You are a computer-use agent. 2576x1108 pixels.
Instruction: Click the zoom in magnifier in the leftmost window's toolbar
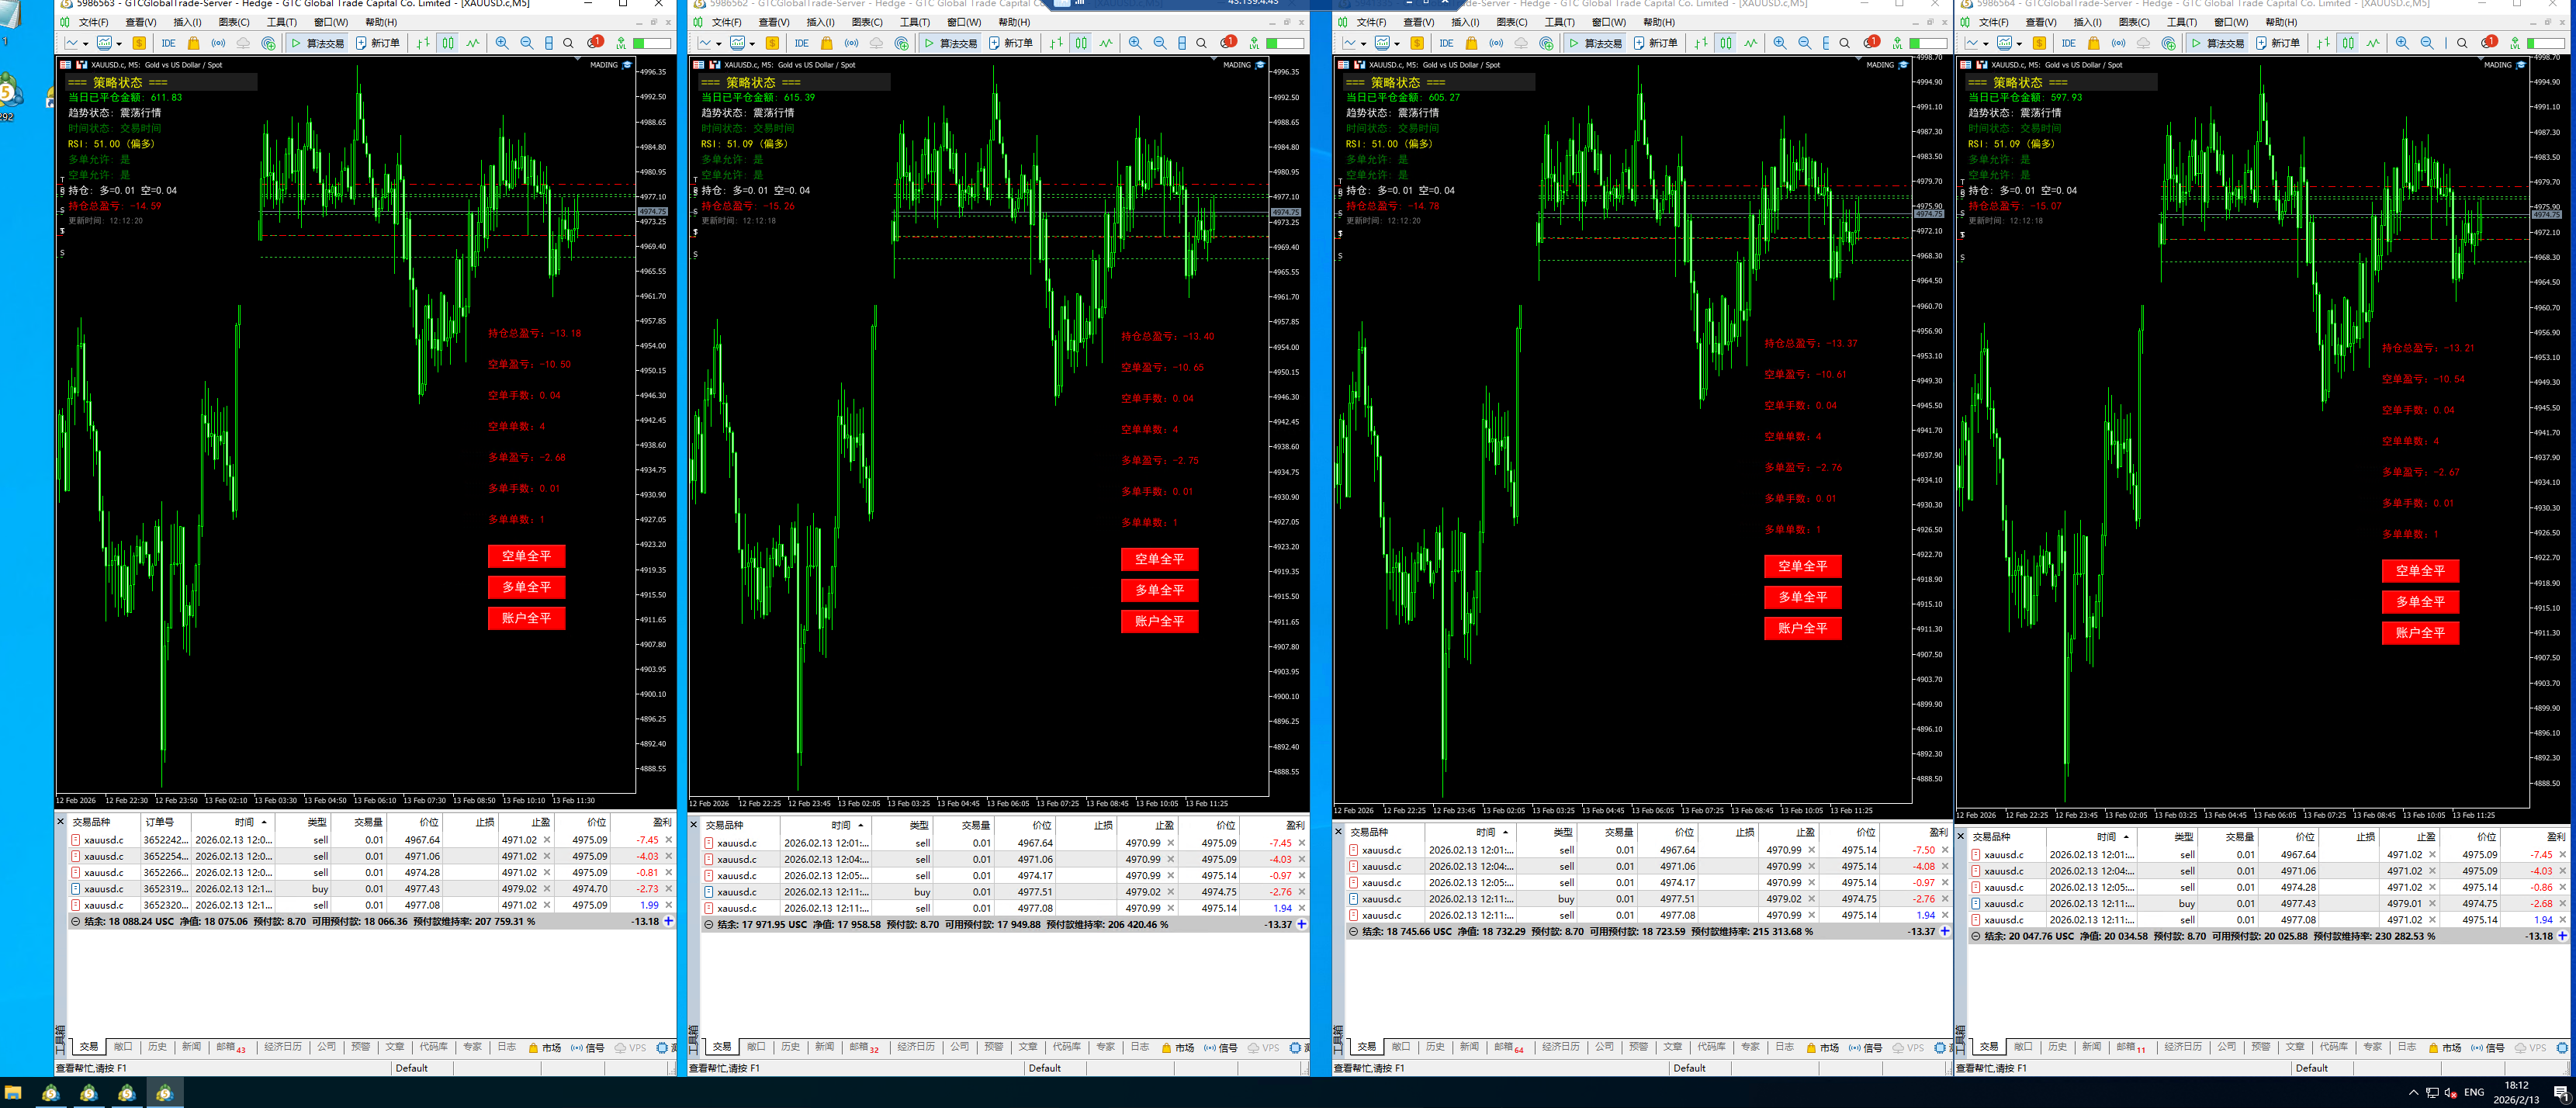[502, 43]
